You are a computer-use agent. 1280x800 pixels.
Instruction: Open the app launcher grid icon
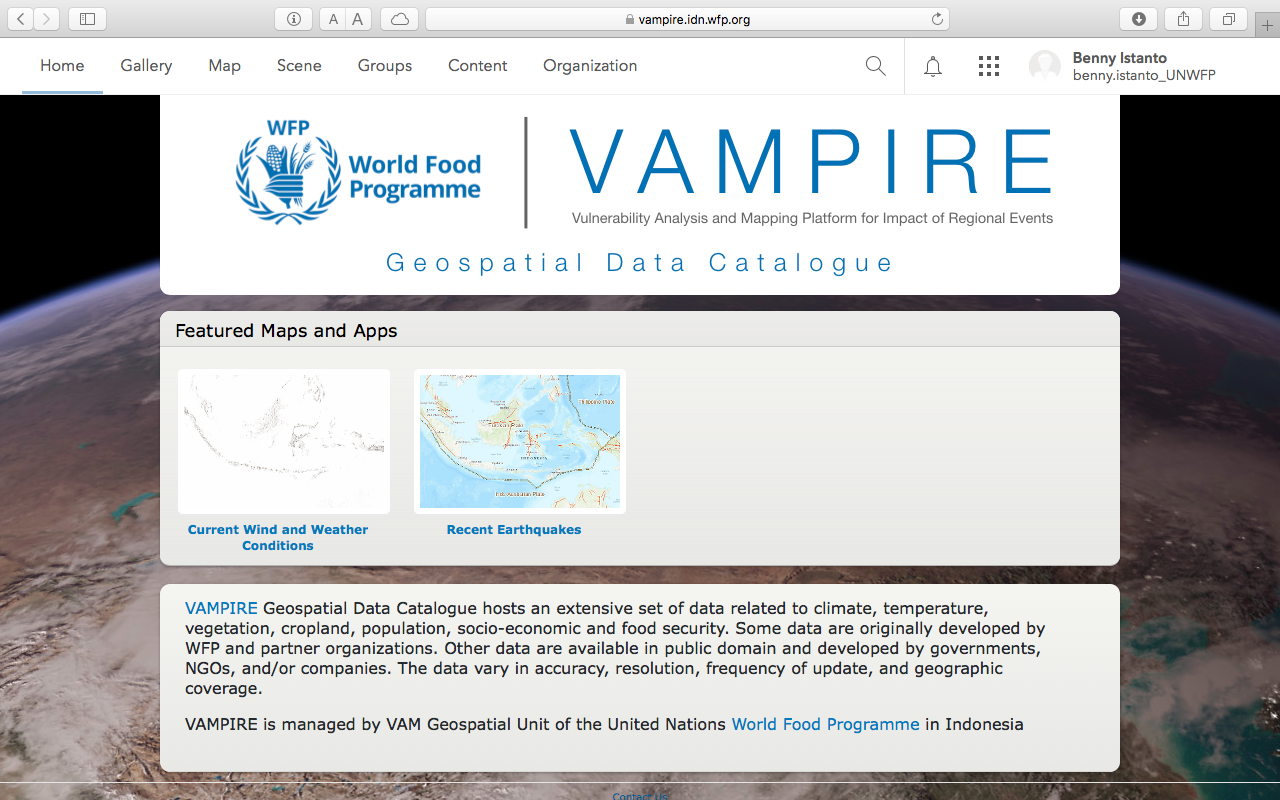[989, 66]
